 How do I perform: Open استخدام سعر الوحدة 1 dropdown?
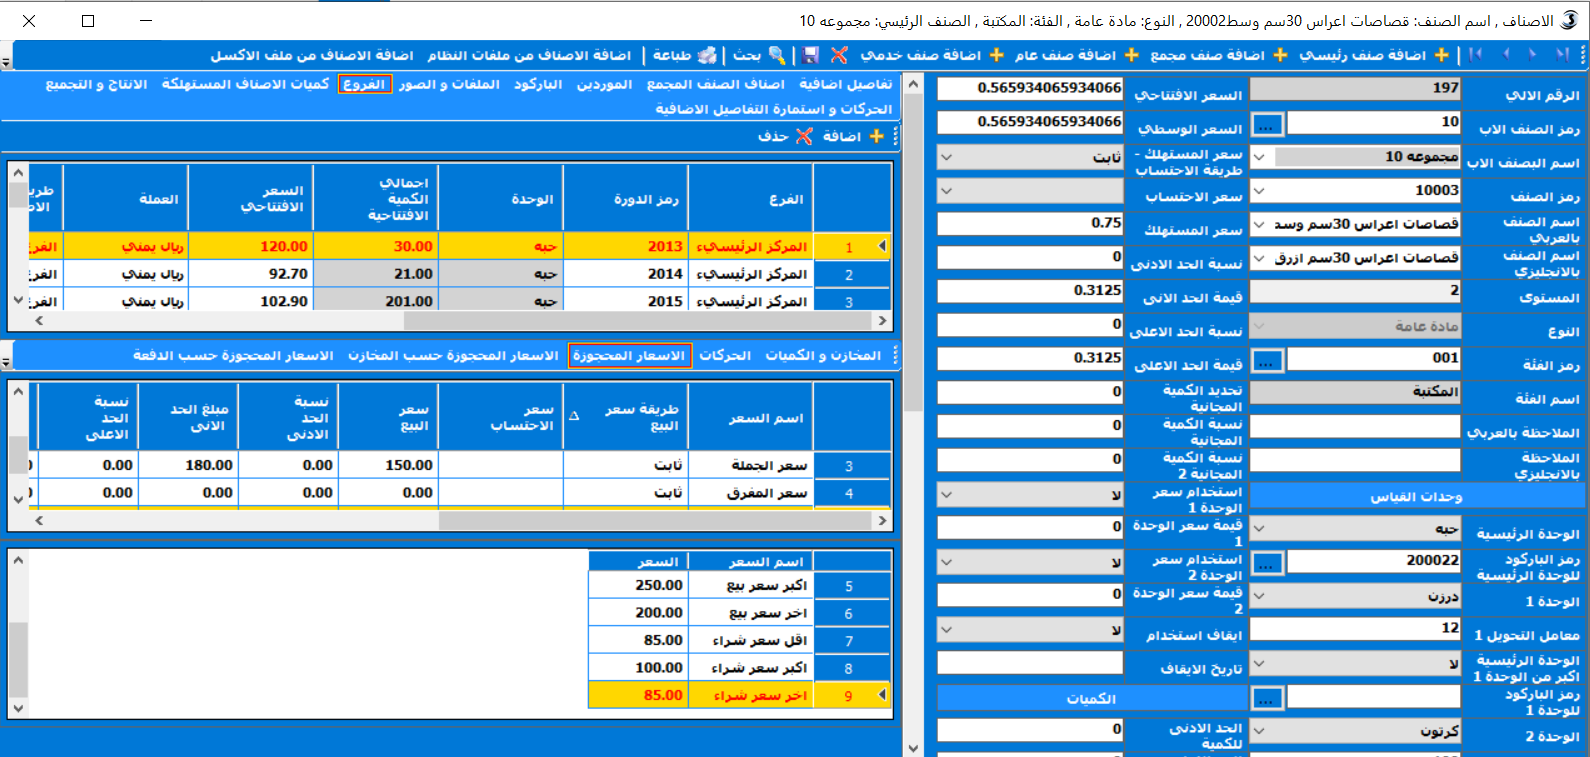tap(947, 494)
